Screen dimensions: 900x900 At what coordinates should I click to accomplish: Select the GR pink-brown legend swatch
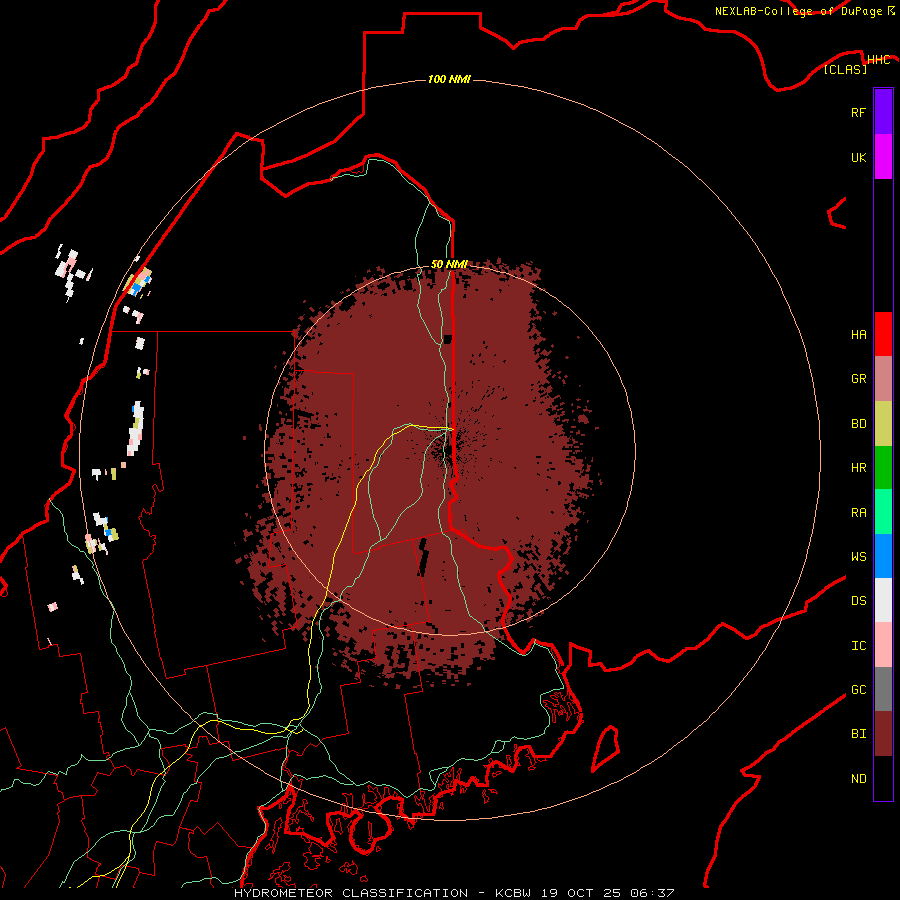point(883,379)
